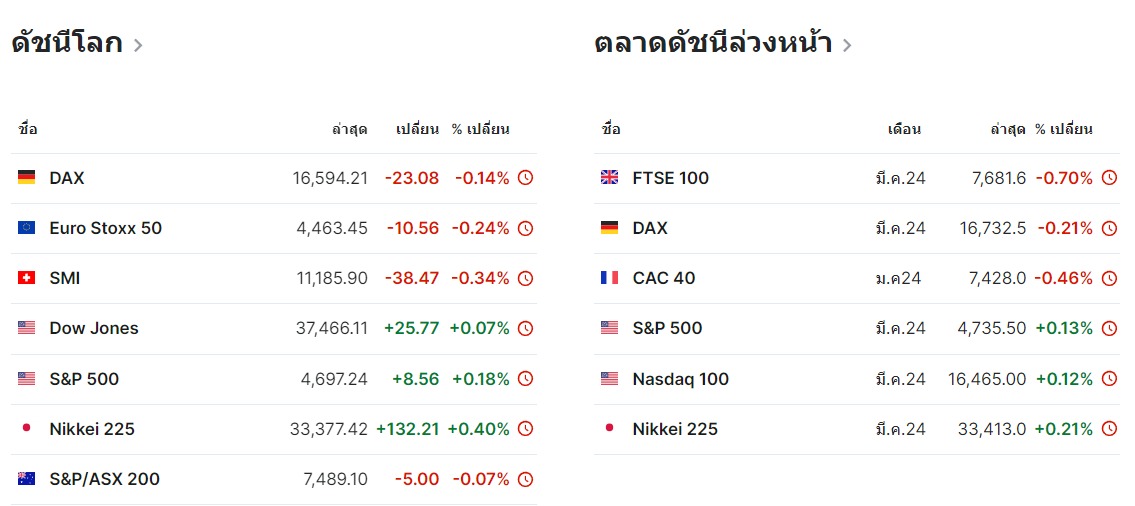Click the UK flag beside FTSE 100
This screenshot has height=506, width=1135.
[609, 177]
